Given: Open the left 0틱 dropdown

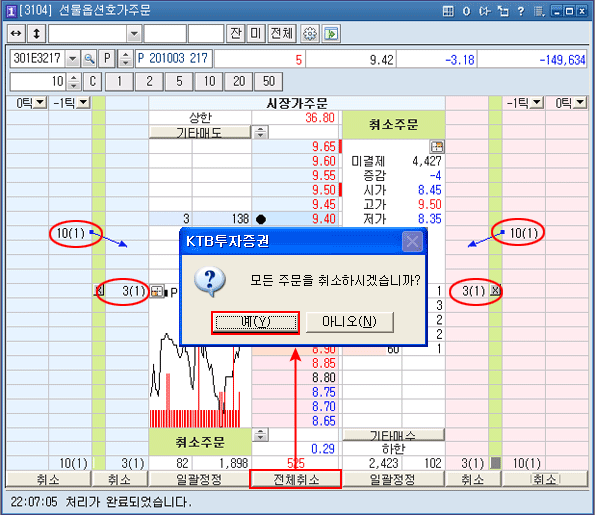Looking at the screenshot, I should point(40,102).
